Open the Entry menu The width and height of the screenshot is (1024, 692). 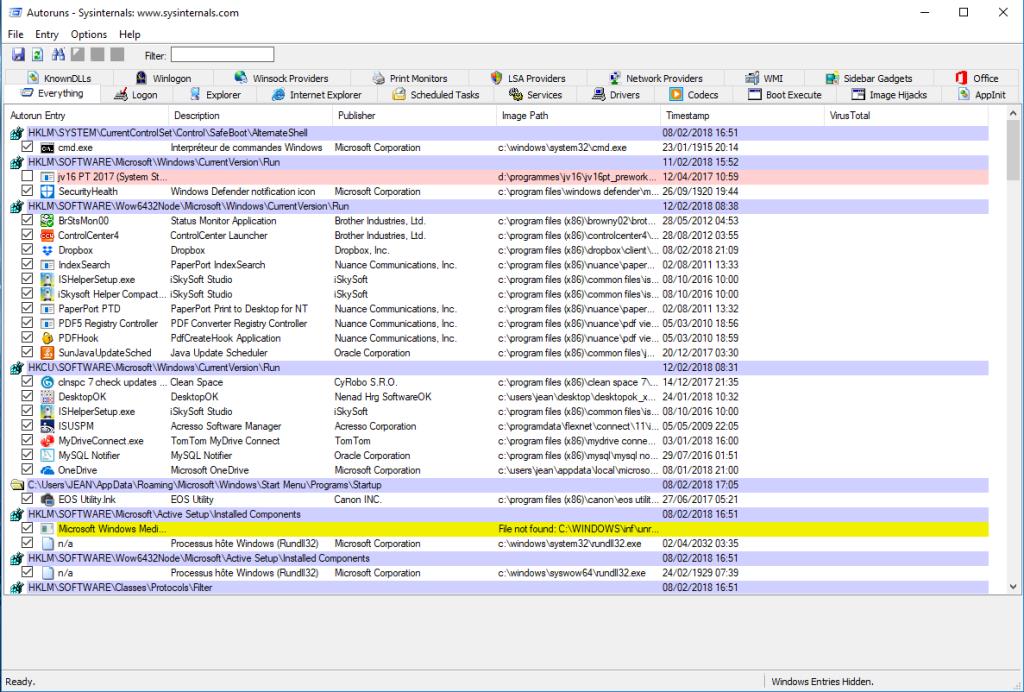(47, 34)
